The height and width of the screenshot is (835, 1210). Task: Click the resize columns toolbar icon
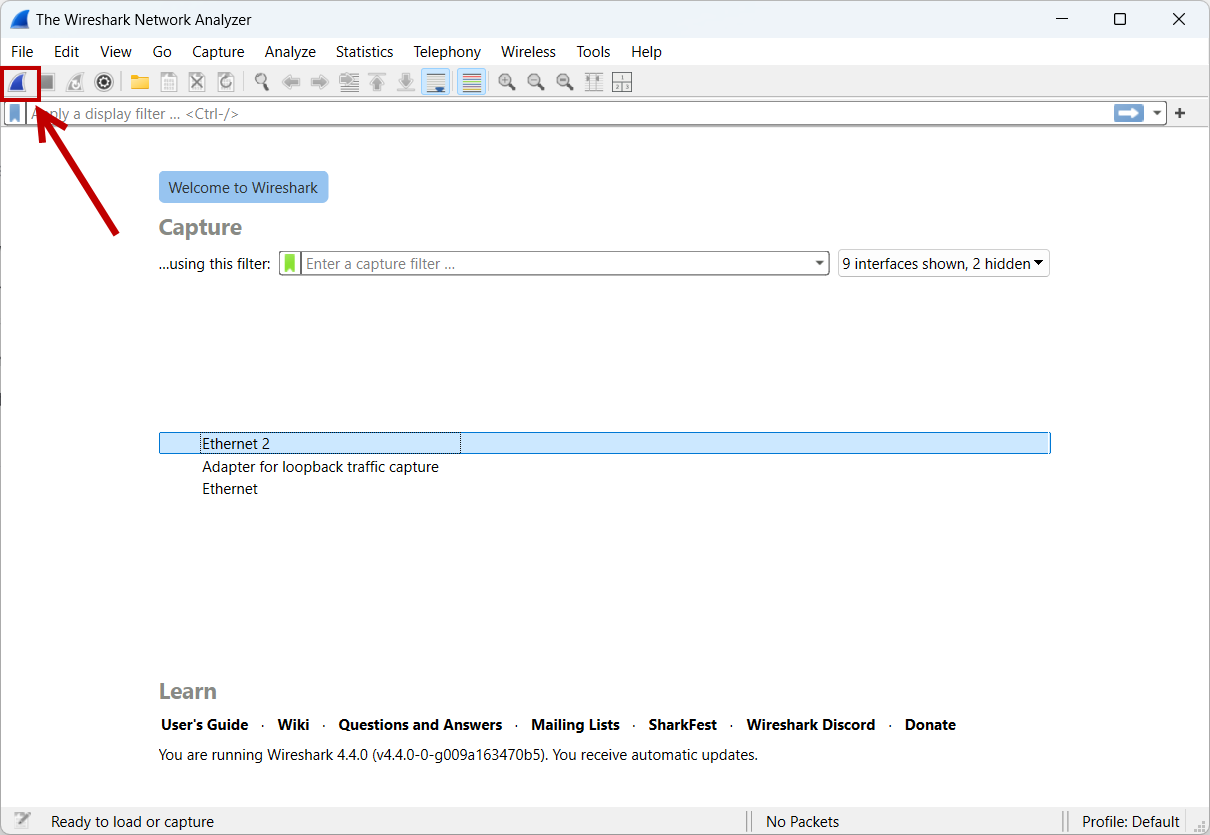(593, 82)
